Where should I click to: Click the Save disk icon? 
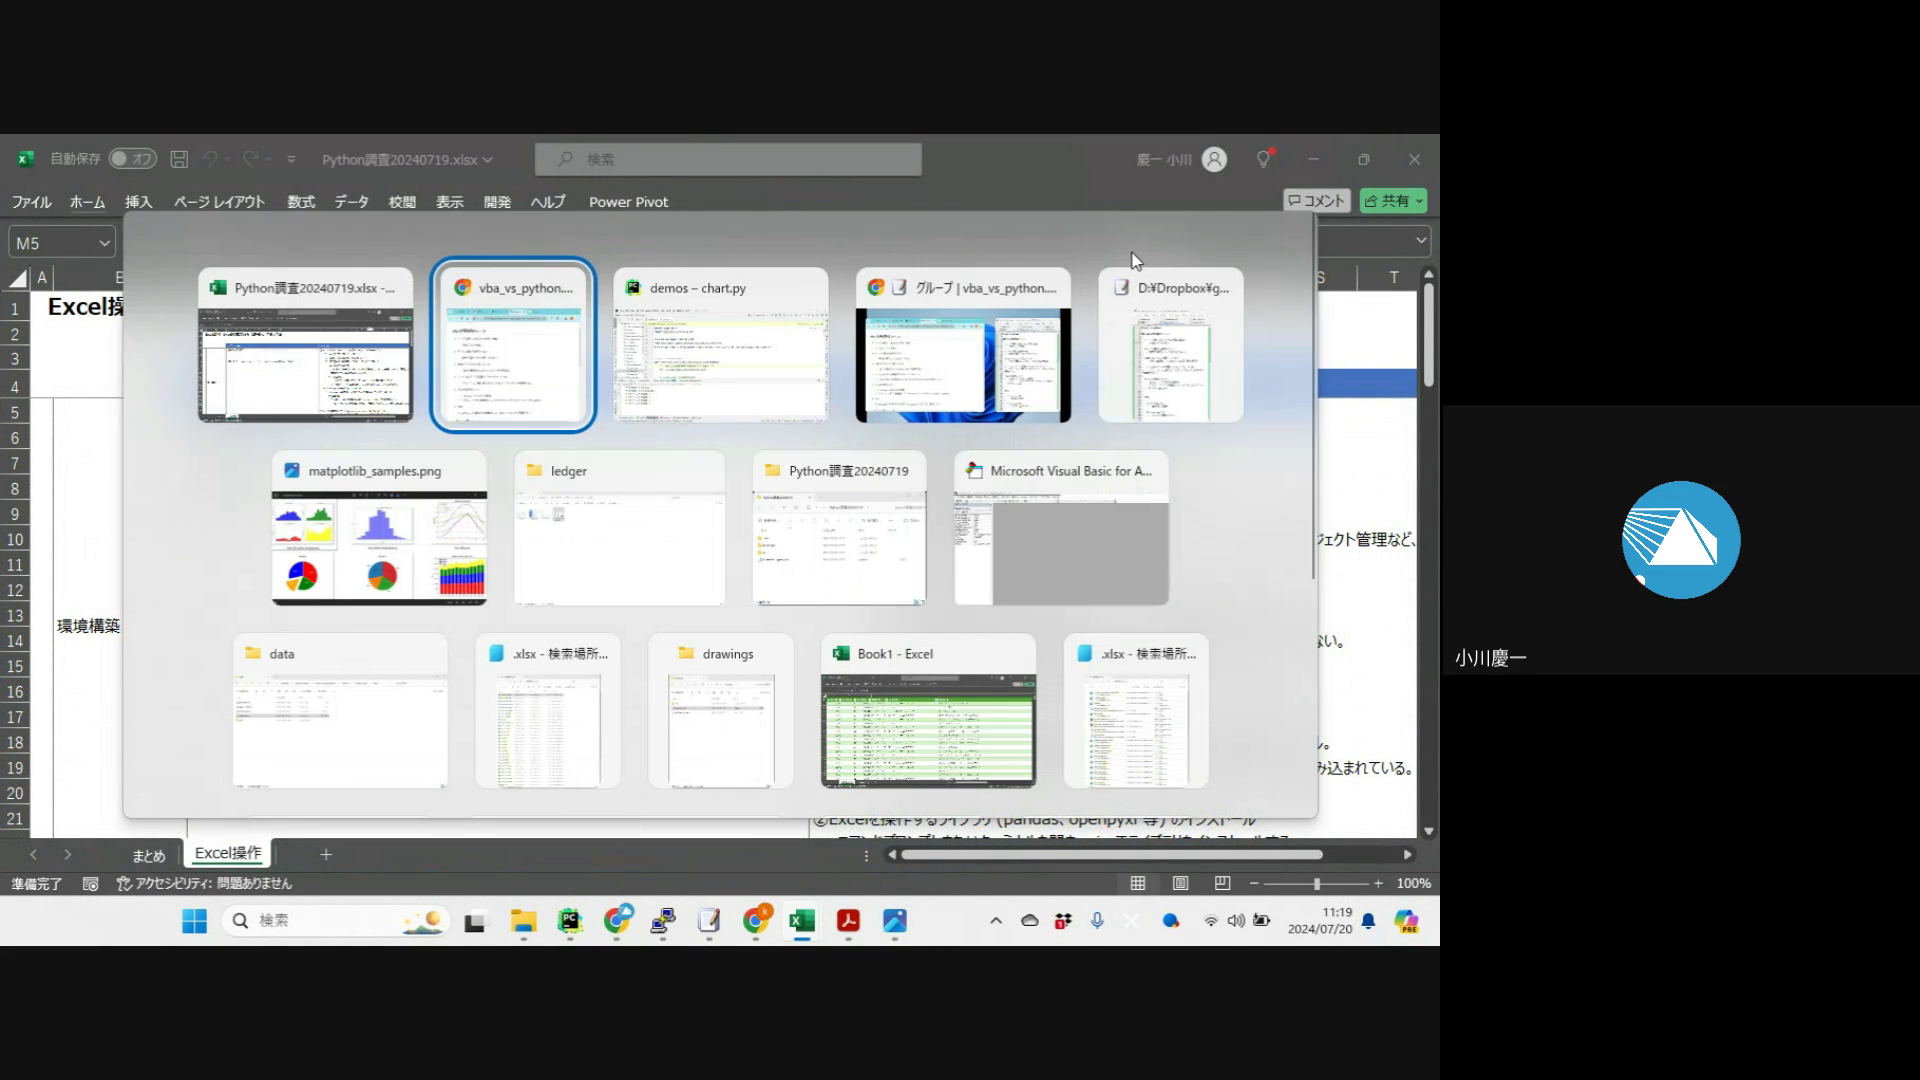pyautogui.click(x=179, y=159)
